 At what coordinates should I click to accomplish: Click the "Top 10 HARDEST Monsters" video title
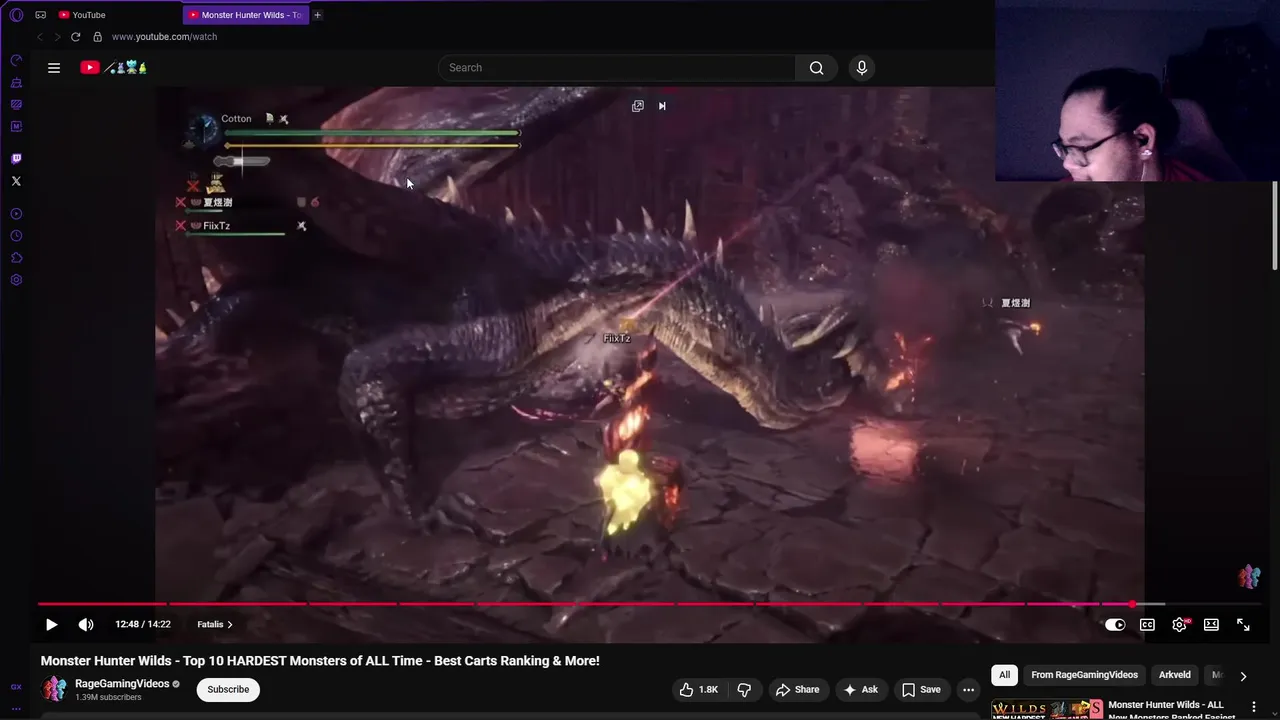tap(320, 661)
